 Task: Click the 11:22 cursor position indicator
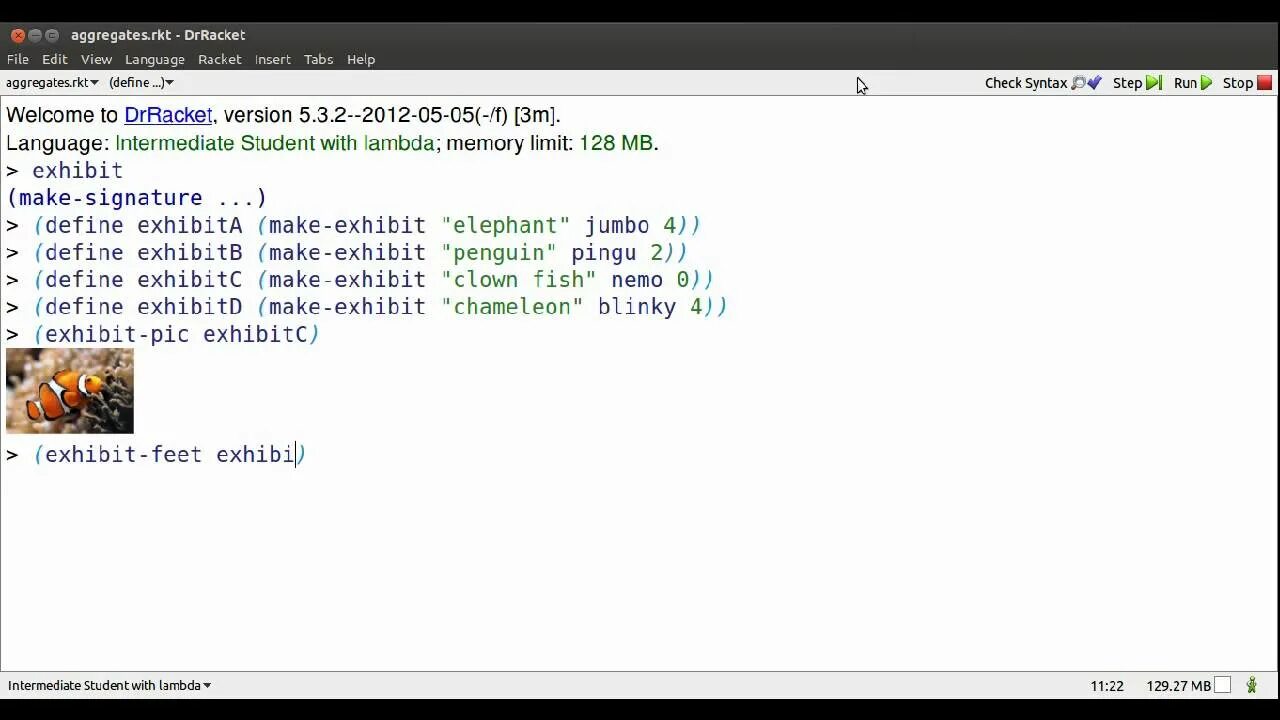point(1107,686)
